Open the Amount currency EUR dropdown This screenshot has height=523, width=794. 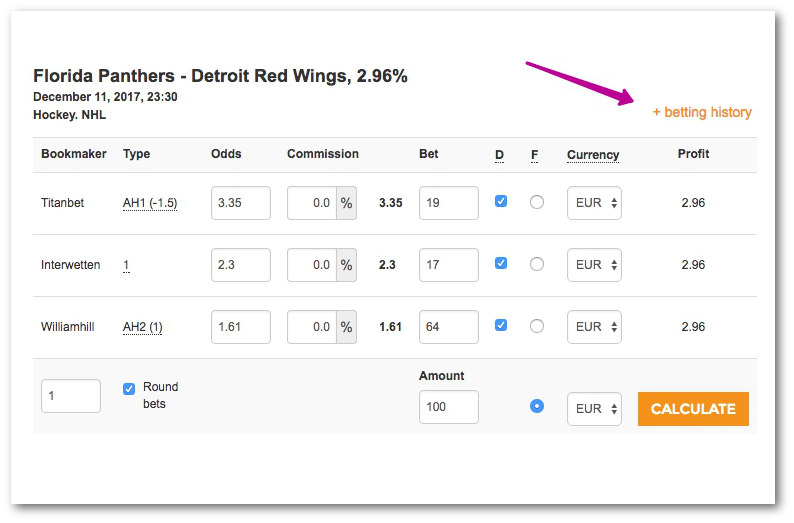pyautogui.click(x=594, y=409)
